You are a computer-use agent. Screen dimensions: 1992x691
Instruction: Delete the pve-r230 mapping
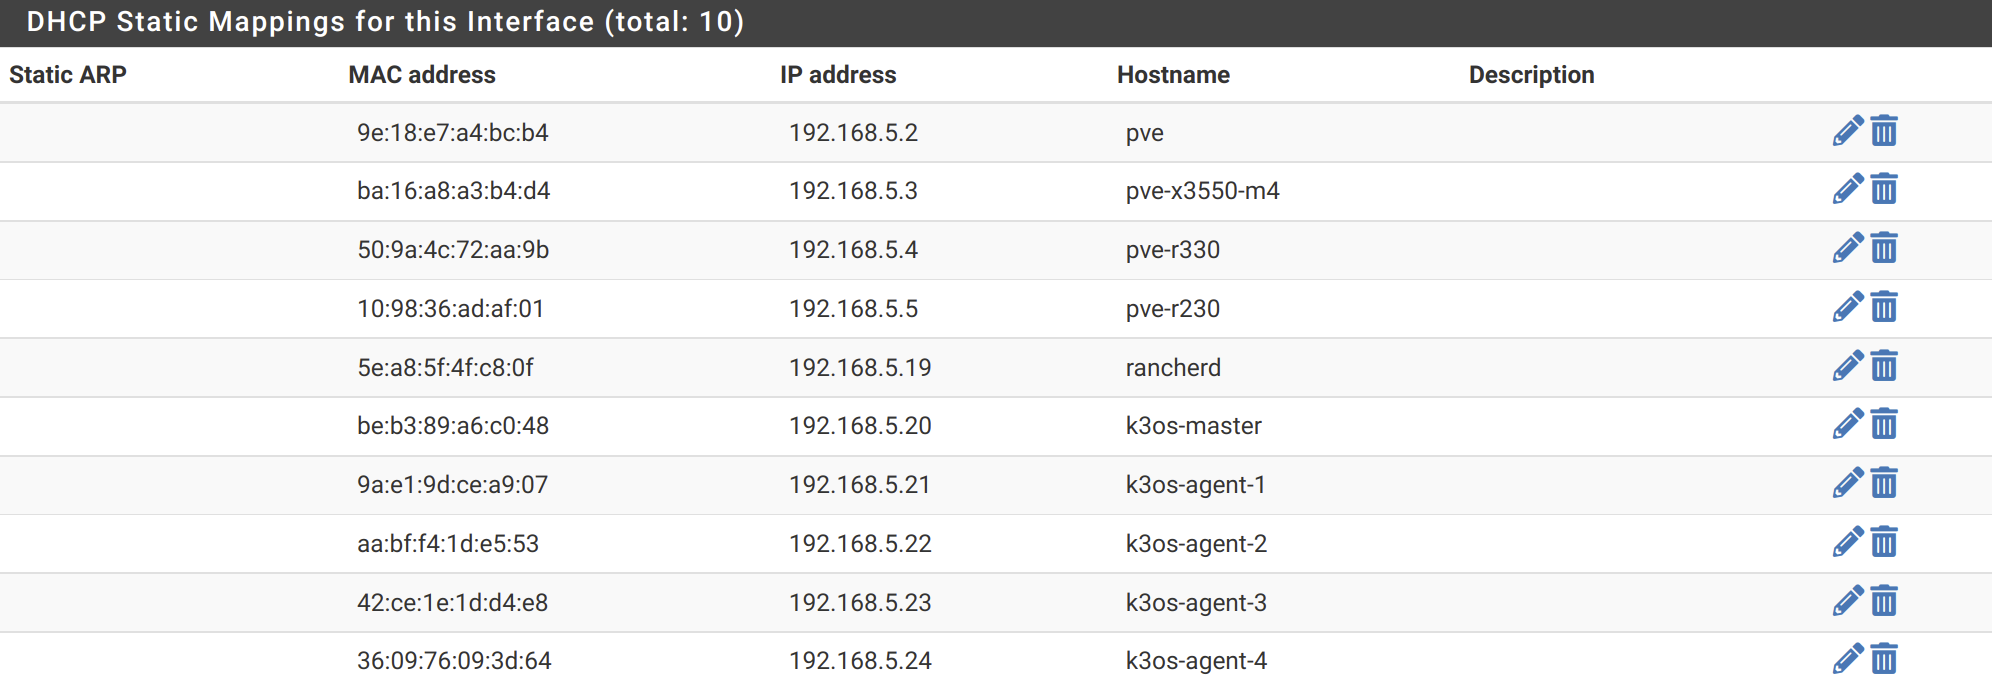tap(1884, 307)
